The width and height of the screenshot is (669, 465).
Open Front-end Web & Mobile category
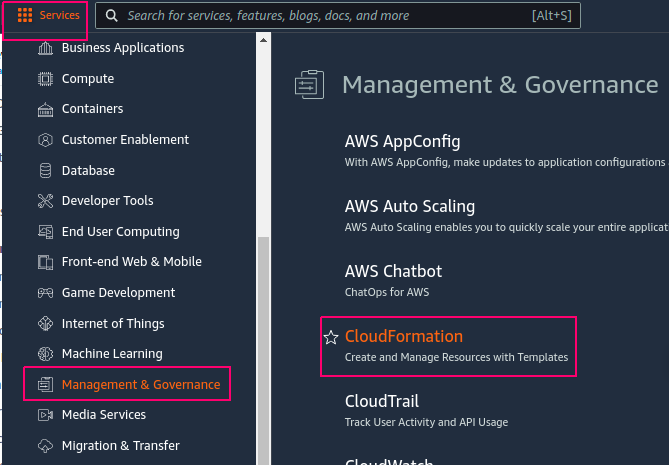tap(131, 262)
